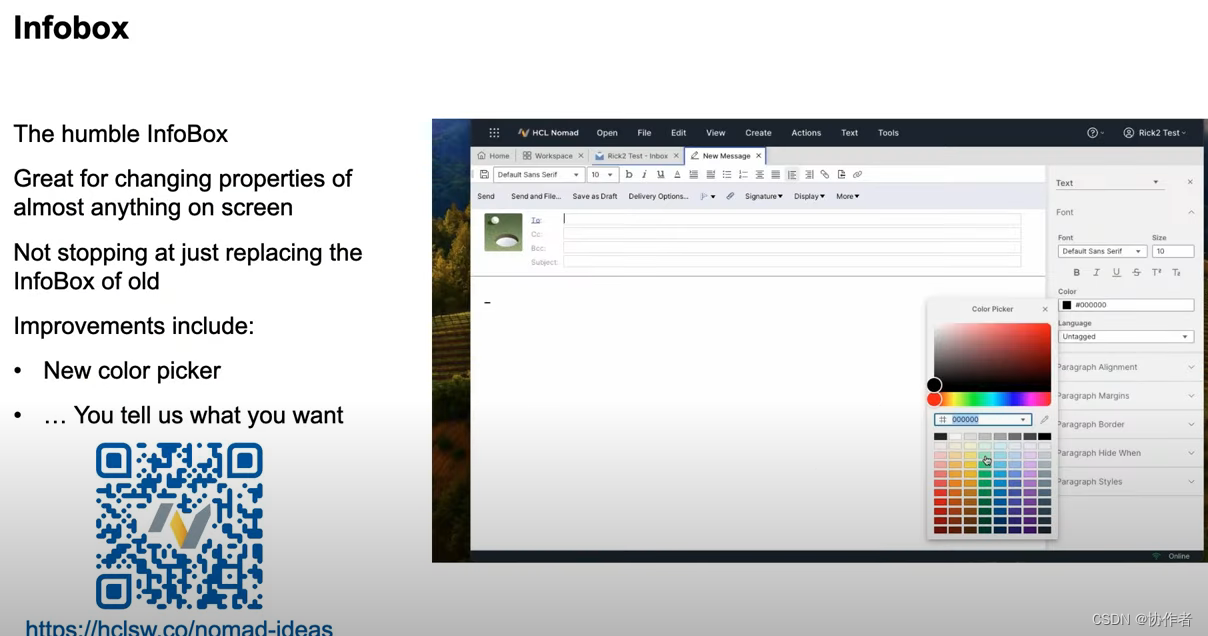Click the Subject input field

click(x=792, y=262)
